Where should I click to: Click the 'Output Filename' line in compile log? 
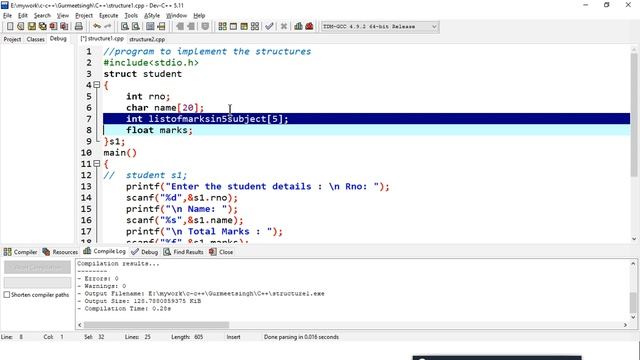(x=201, y=293)
